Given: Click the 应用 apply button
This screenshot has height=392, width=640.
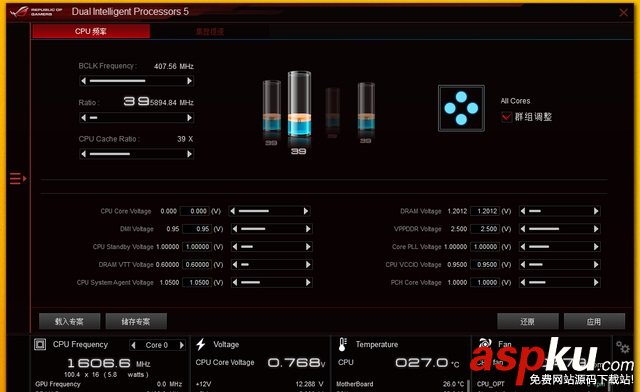Looking at the screenshot, I should (x=594, y=321).
